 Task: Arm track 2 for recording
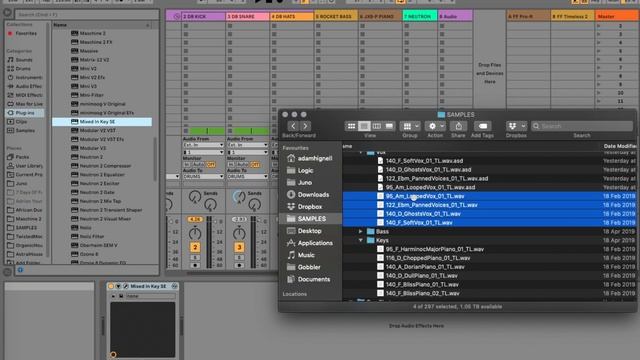[x=195, y=265]
